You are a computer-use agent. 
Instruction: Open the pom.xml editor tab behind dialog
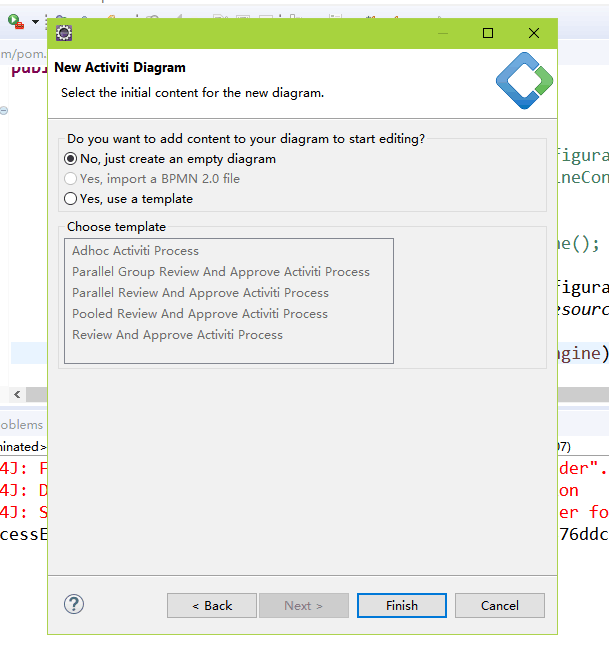pyautogui.click(x=23, y=54)
